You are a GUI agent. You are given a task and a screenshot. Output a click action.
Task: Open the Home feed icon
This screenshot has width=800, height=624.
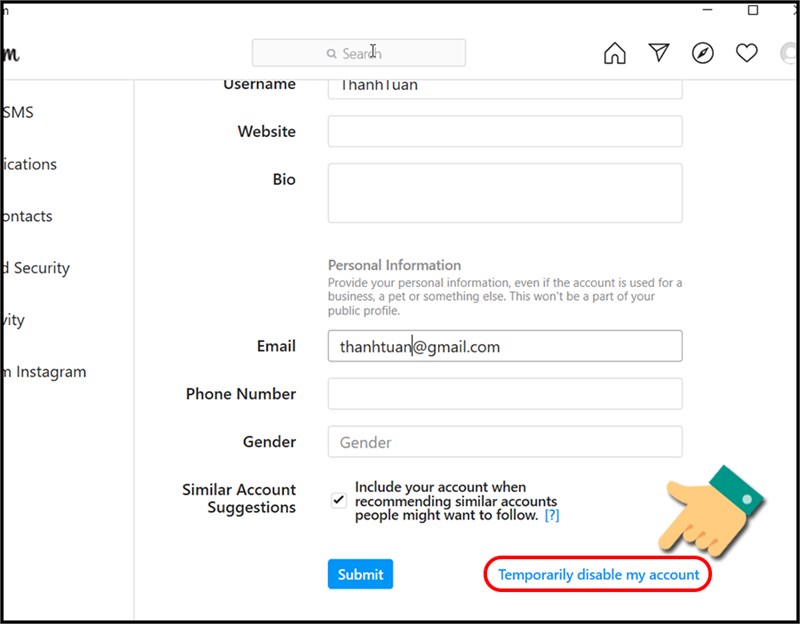(614, 53)
